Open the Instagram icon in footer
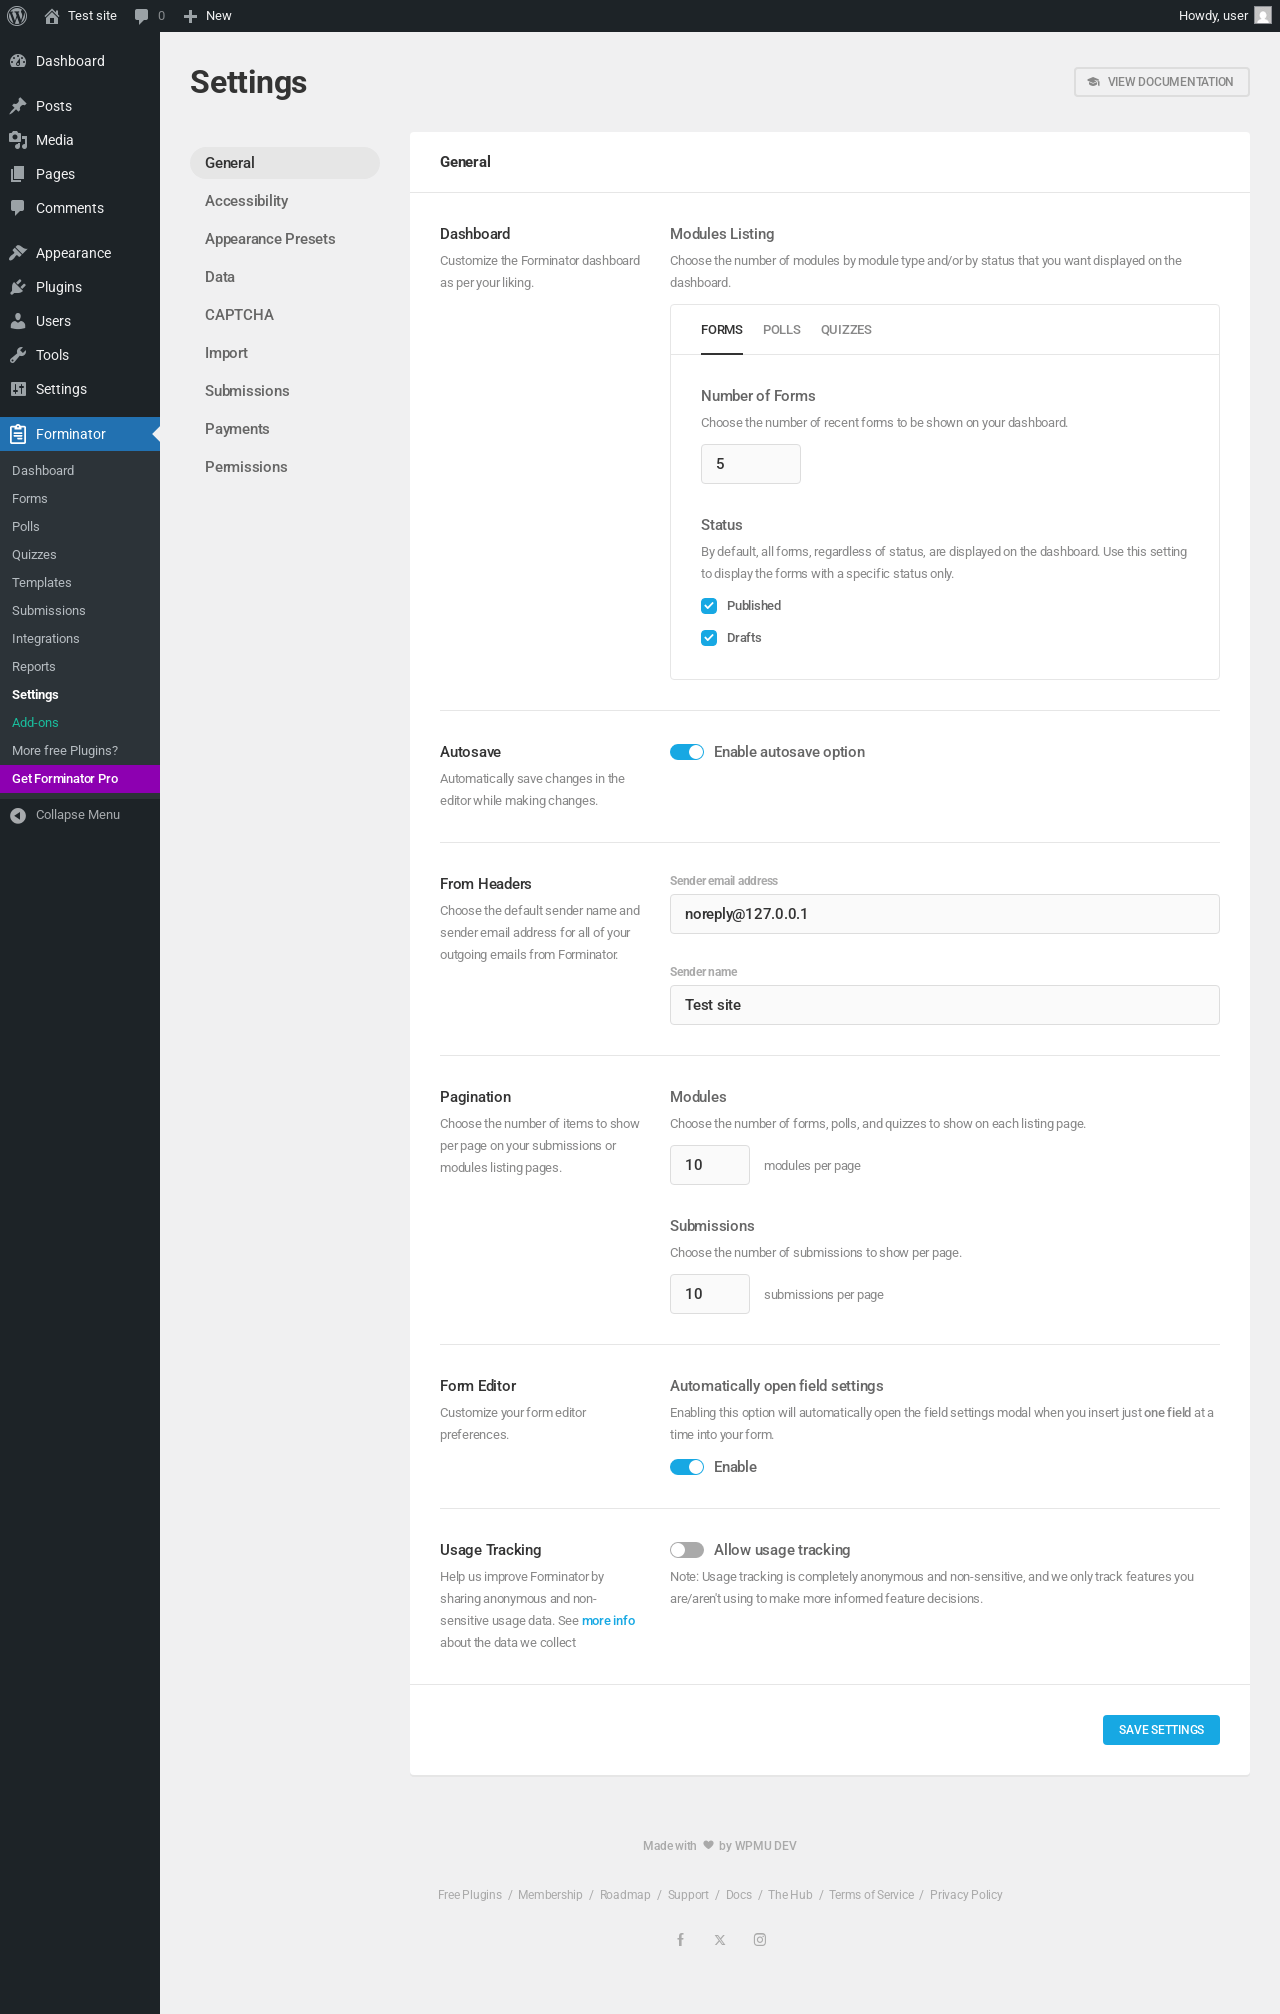The image size is (1280, 2014). (x=760, y=1939)
